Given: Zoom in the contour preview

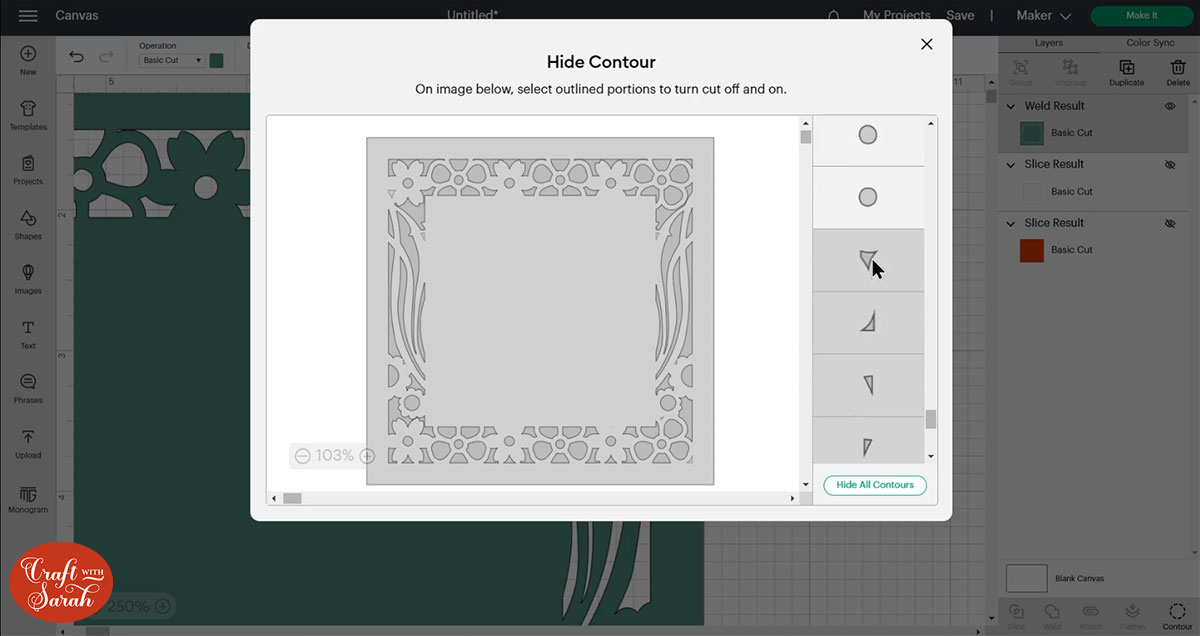Looking at the screenshot, I should [367, 456].
